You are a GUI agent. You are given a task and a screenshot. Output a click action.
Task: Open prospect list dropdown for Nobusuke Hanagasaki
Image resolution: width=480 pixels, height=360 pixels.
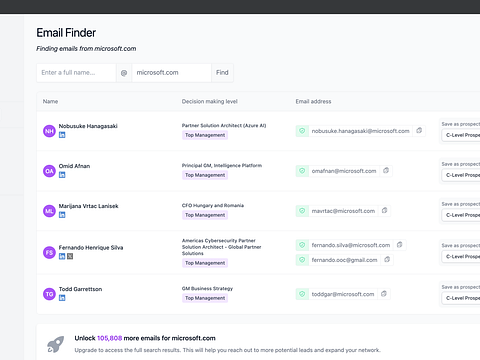click(461, 135)
